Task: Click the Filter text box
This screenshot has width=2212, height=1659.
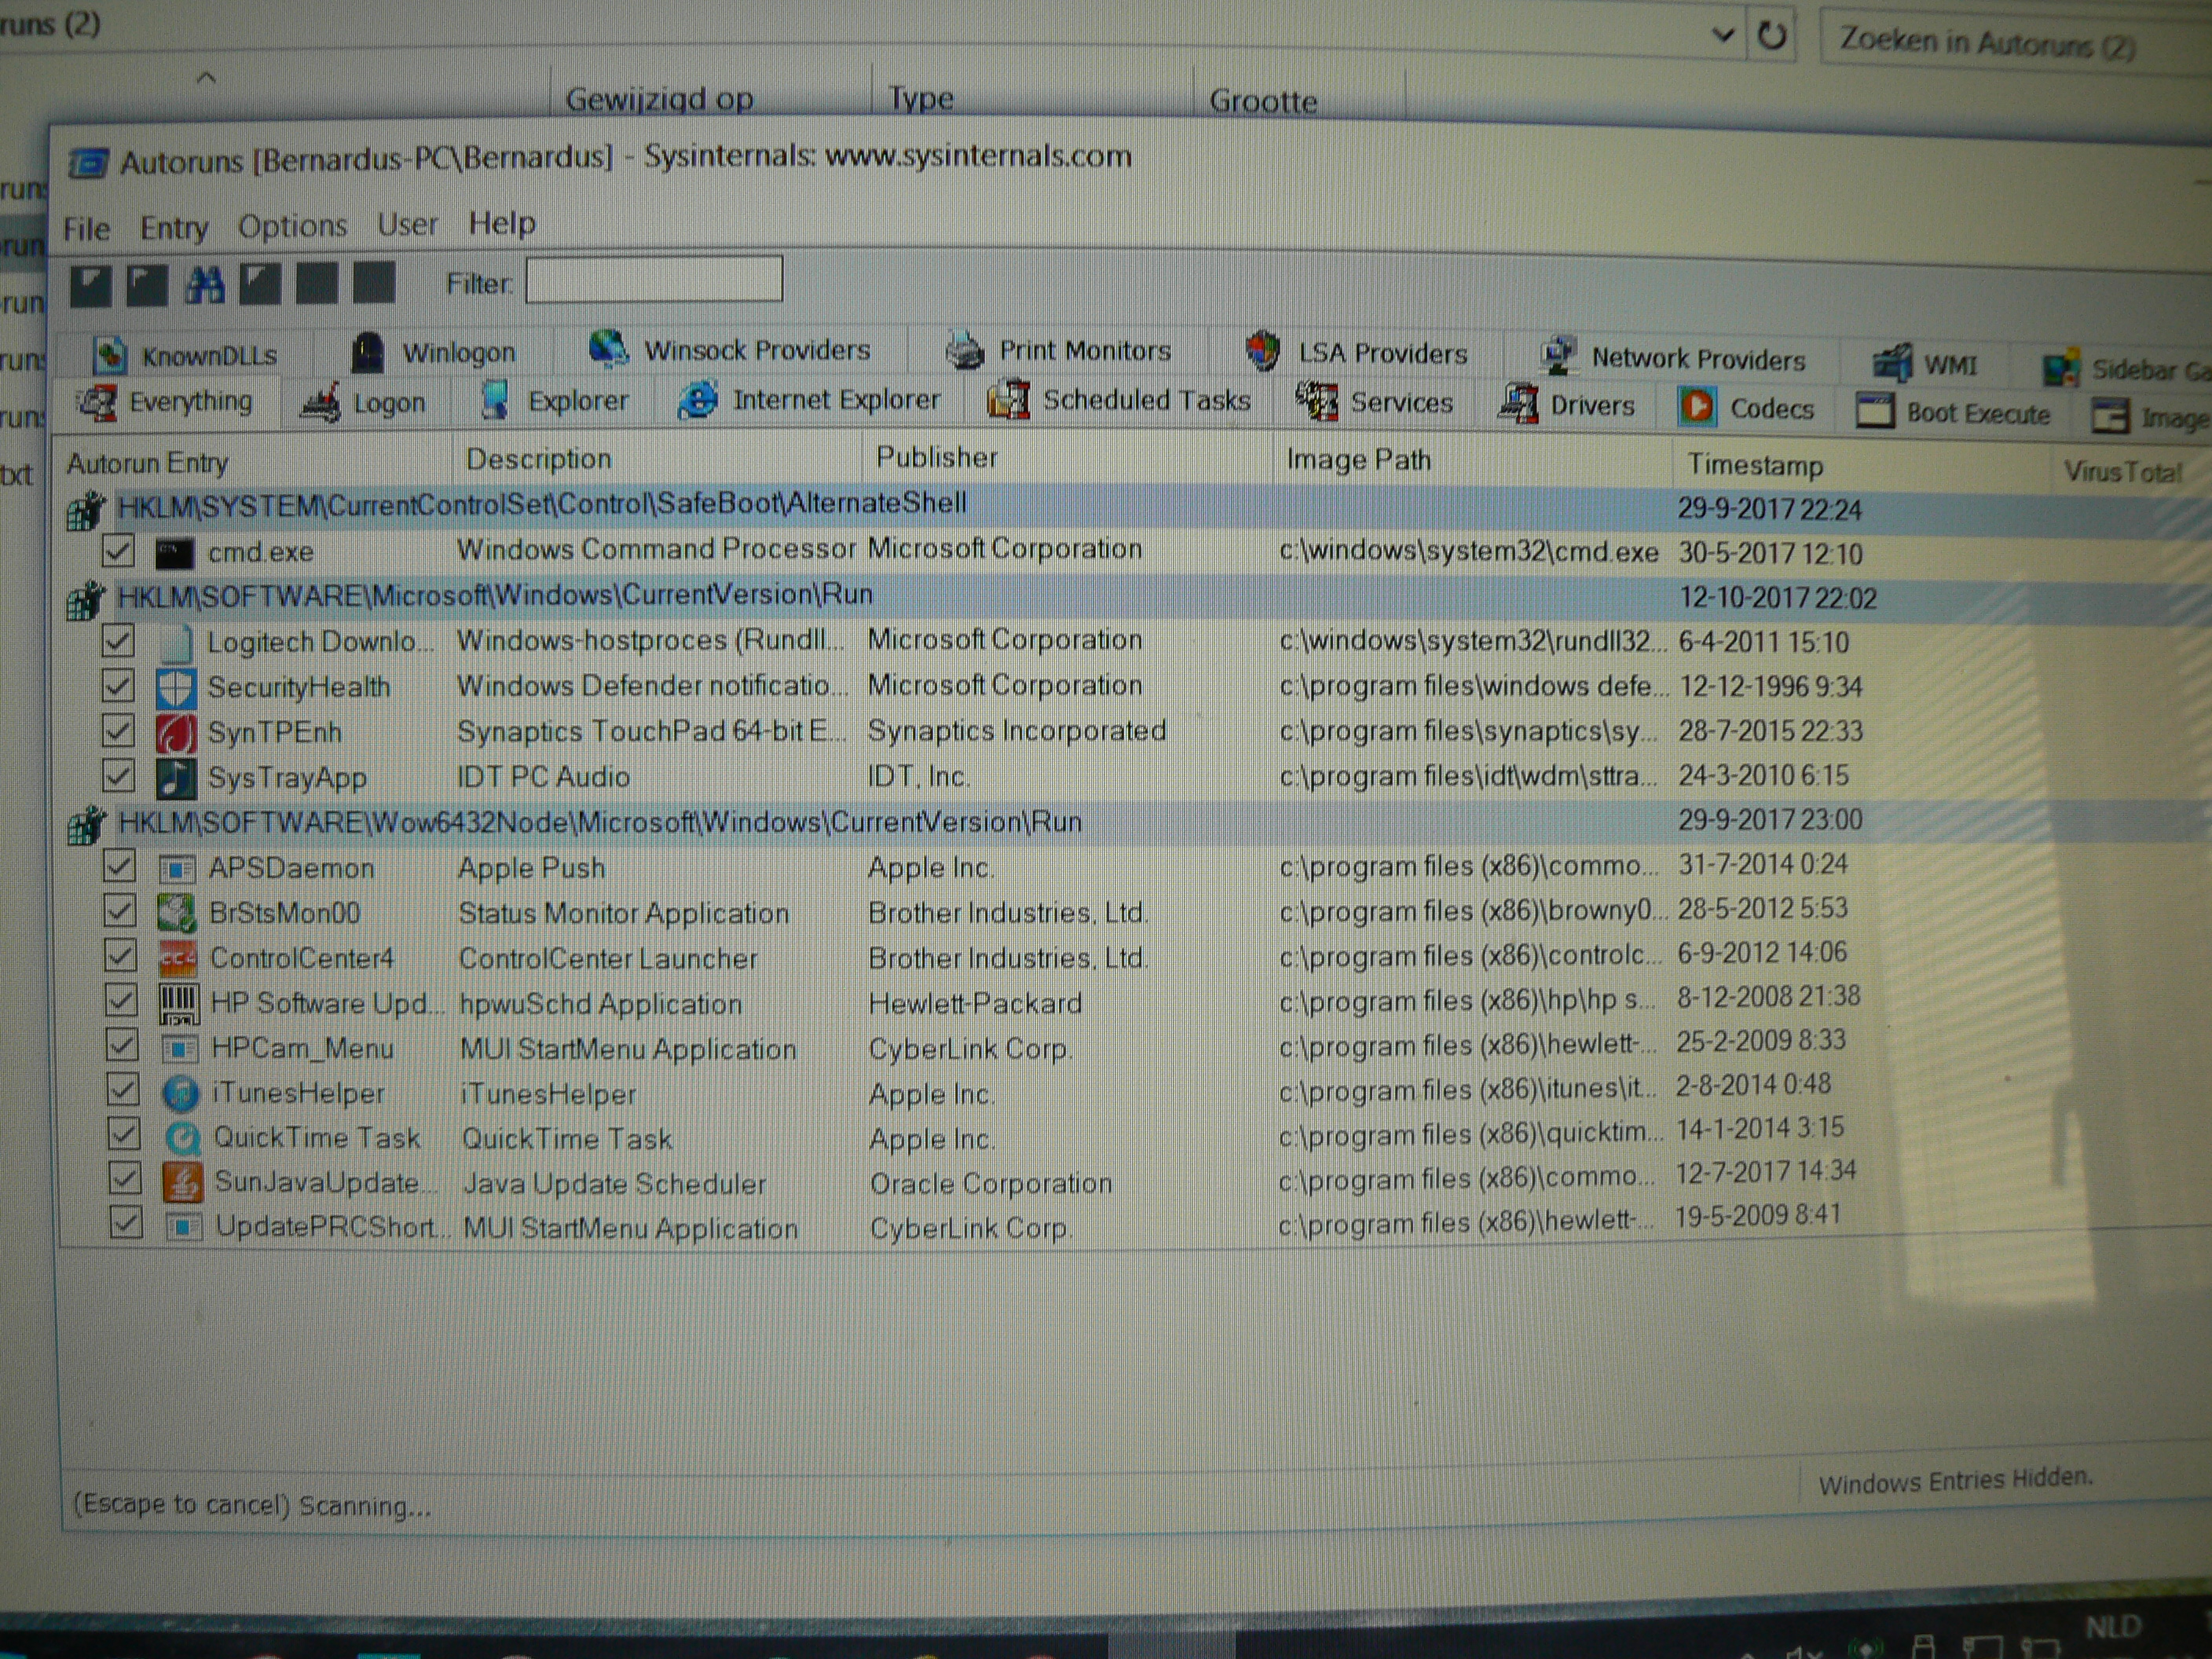Action: (654, 279)
